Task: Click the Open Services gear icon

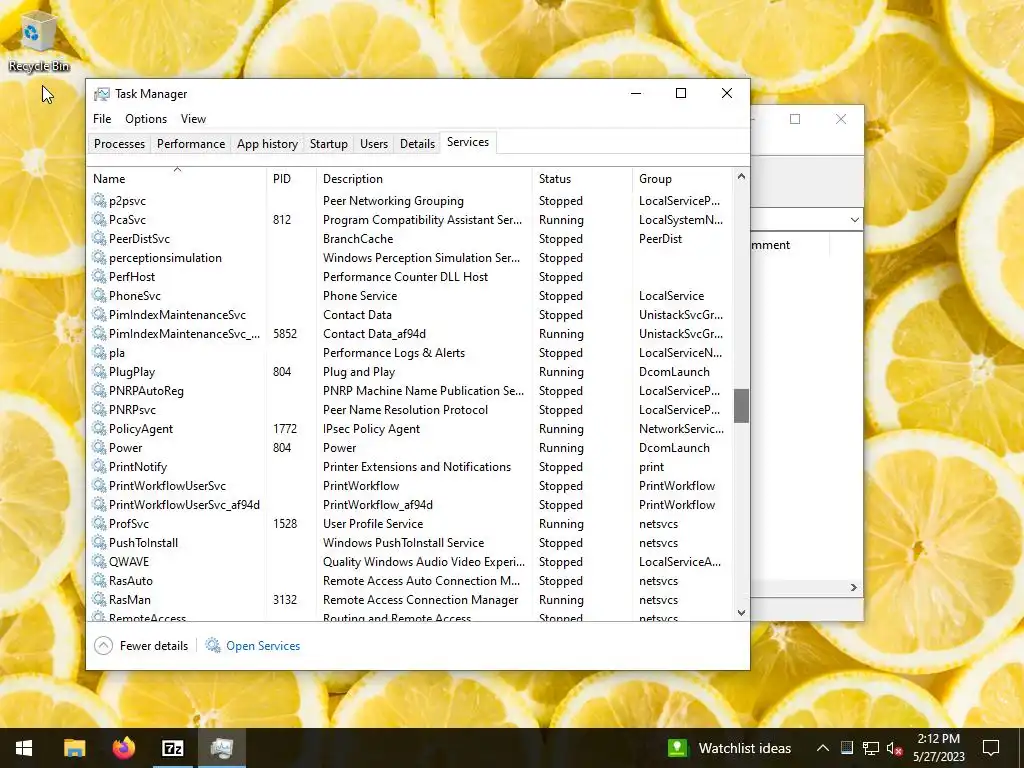Action: pyautogui.click(x=213, y=646)
